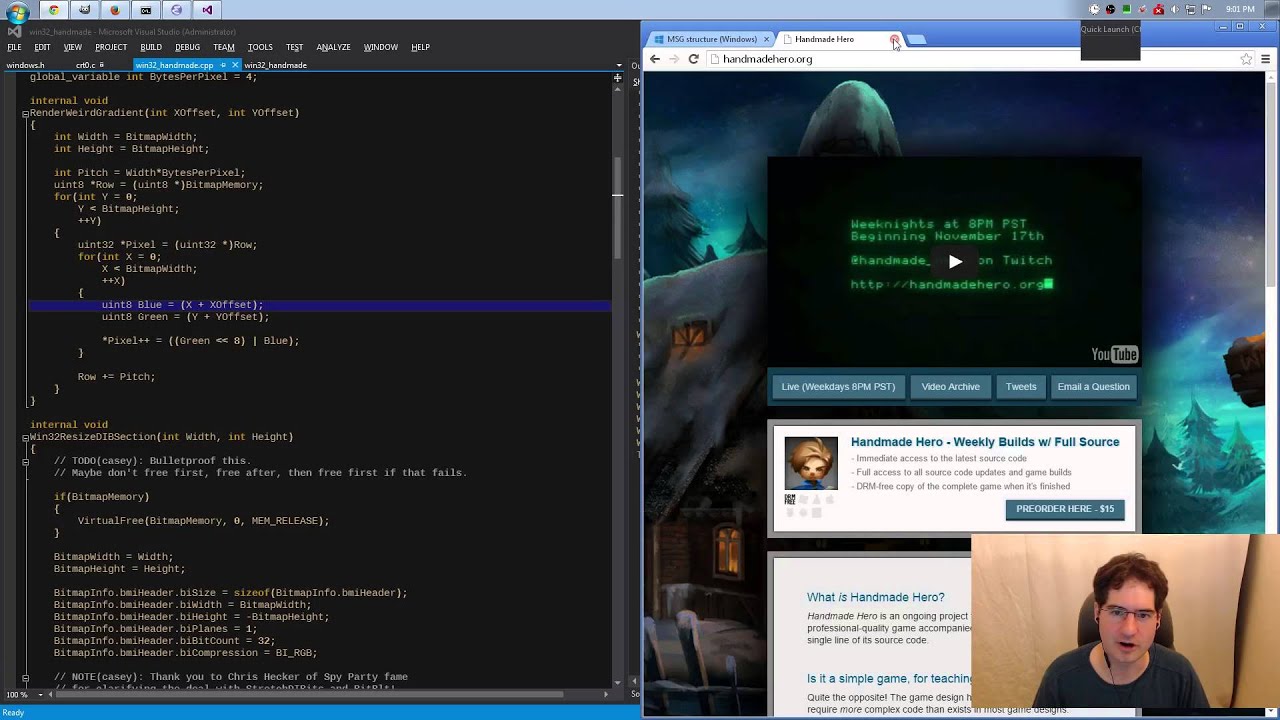Go back in the Chrome browser
The height and width of the screenshot is (720, 1280).
(x=655, y=59)
